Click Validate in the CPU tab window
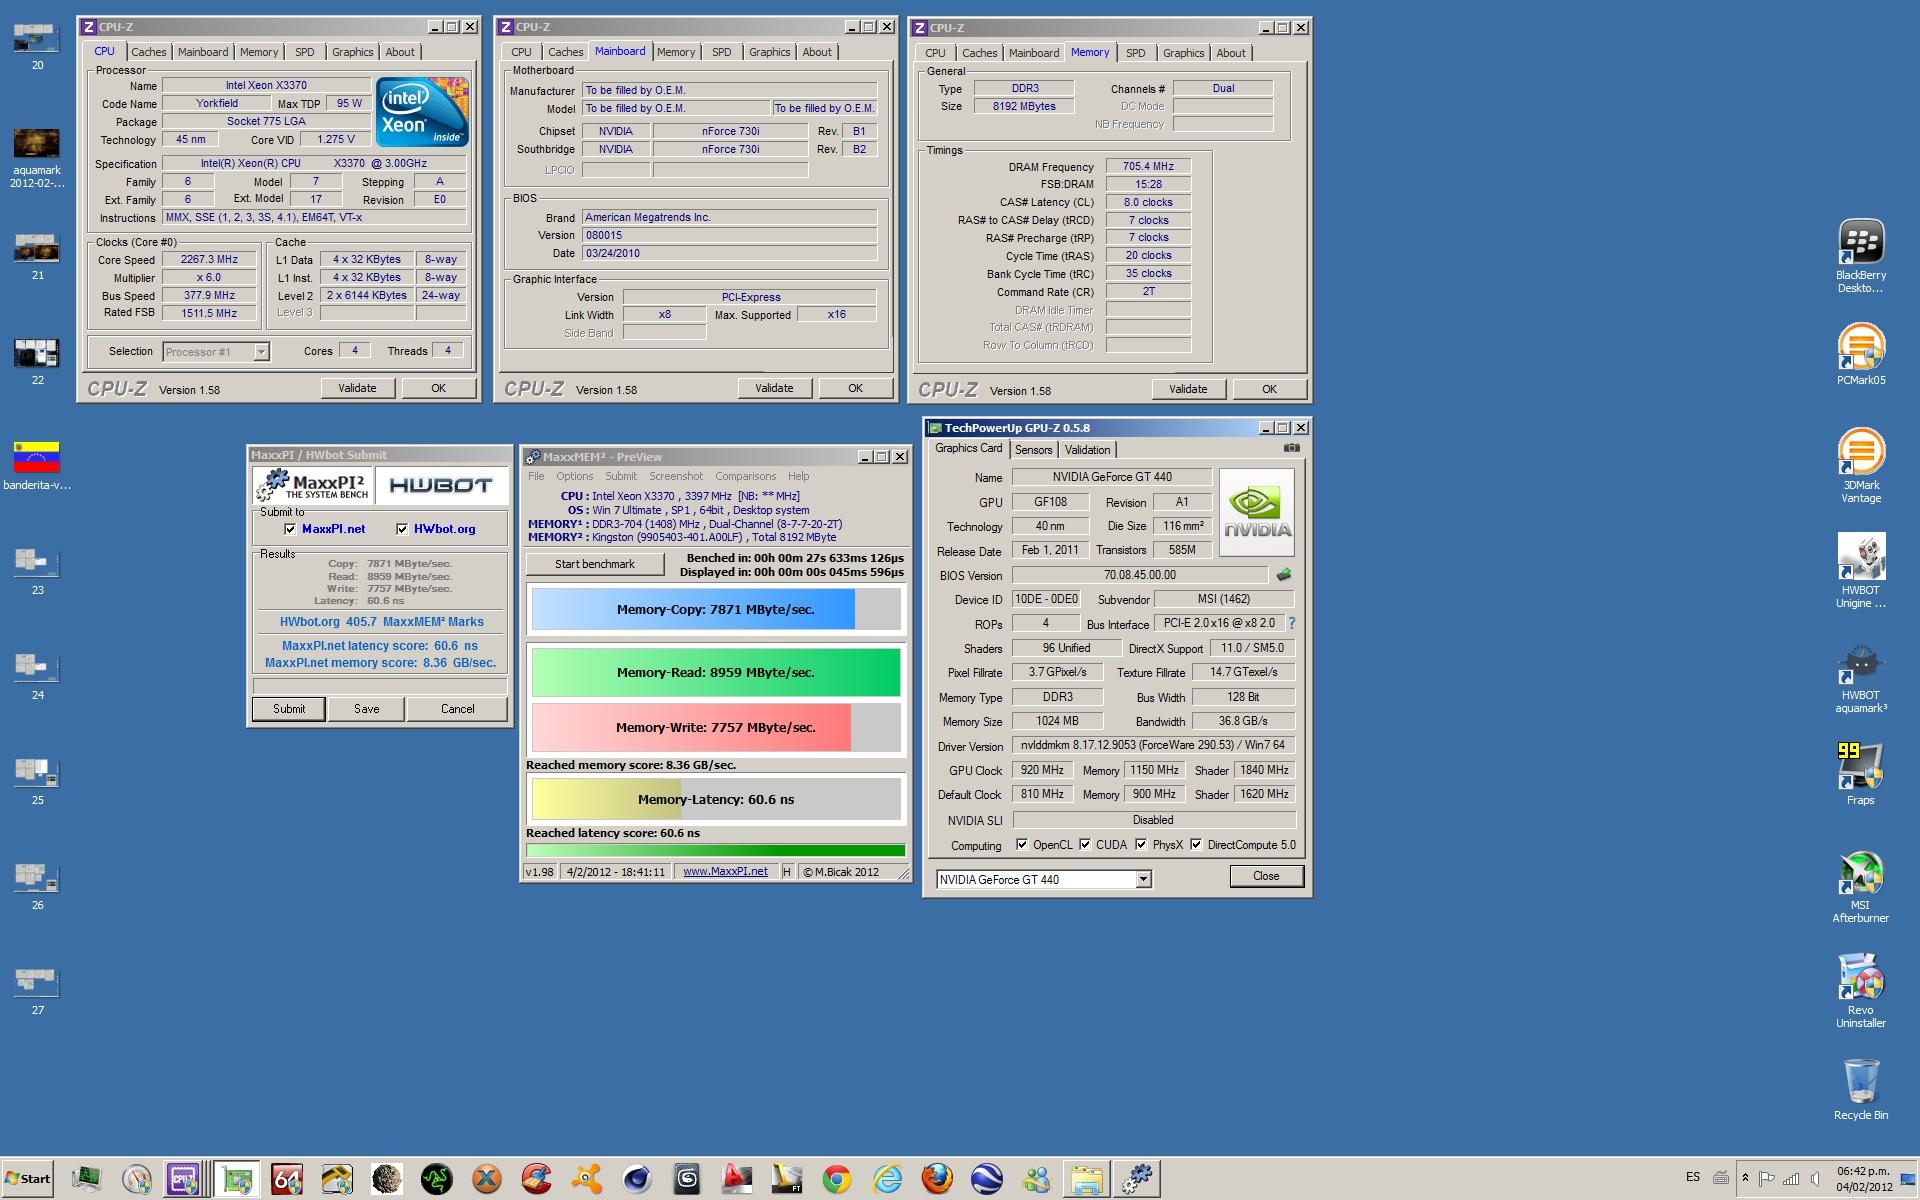Screen dimensions: 1920x1200 (357, 388)
